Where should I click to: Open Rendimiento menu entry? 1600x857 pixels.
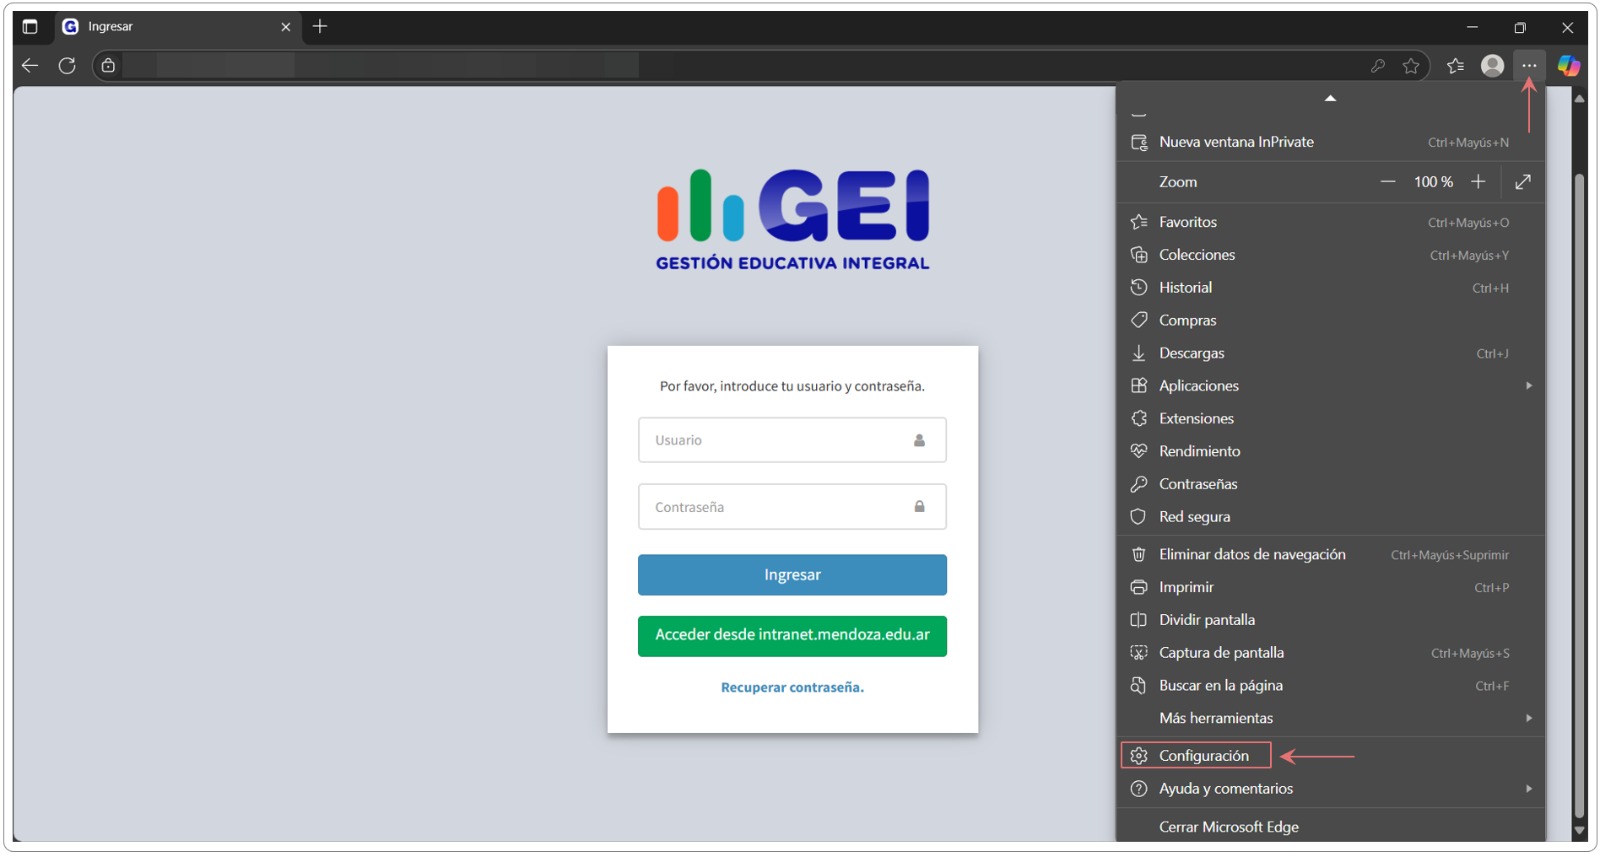pyautogui.click(x=1330, y=451)
